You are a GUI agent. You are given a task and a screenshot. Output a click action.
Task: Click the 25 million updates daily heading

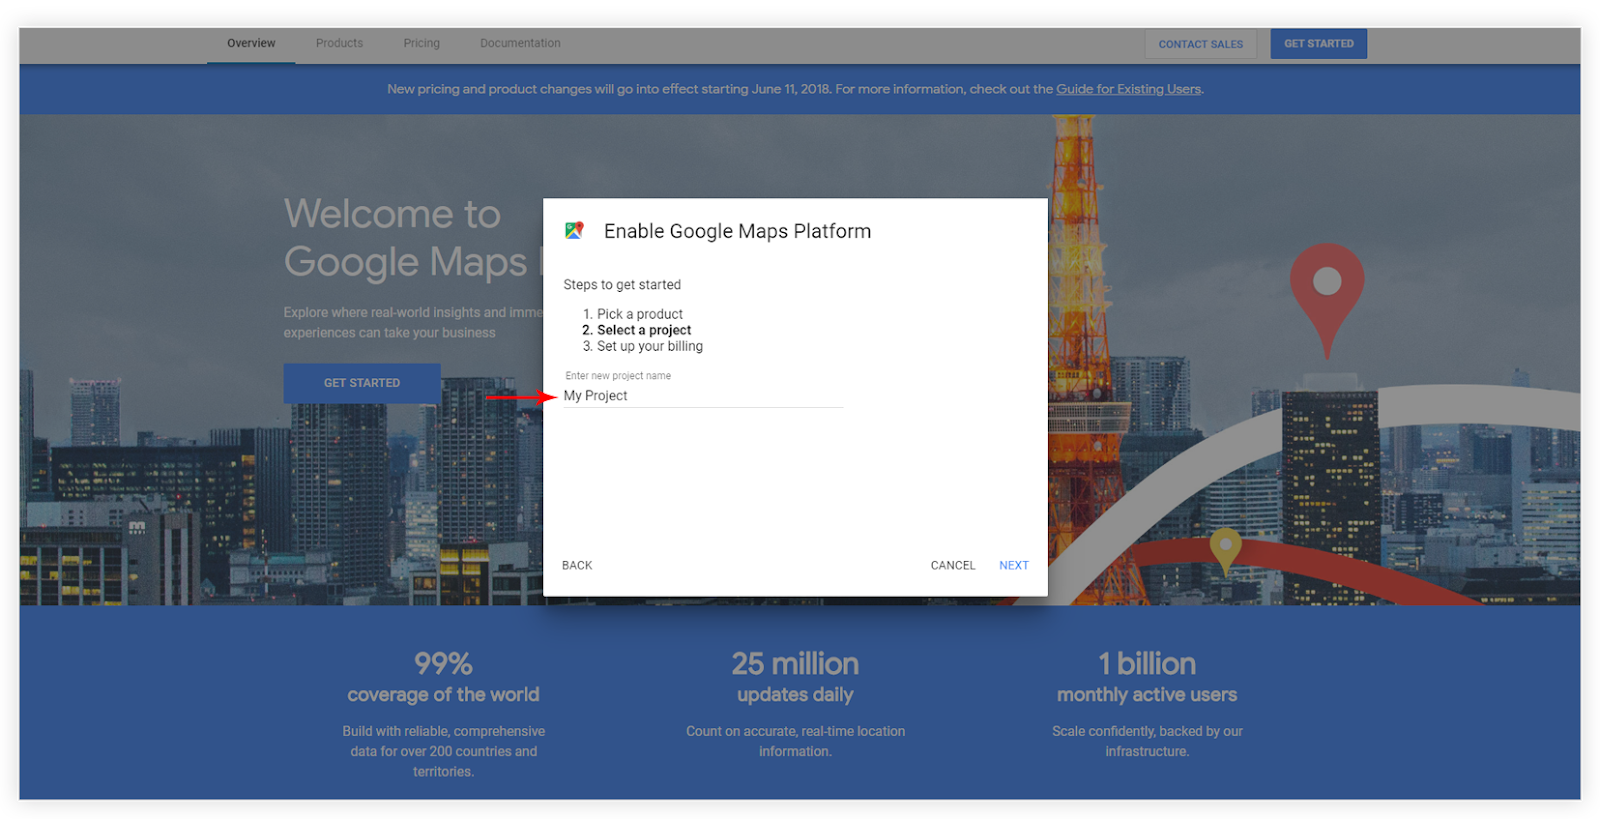click(795, 678)
